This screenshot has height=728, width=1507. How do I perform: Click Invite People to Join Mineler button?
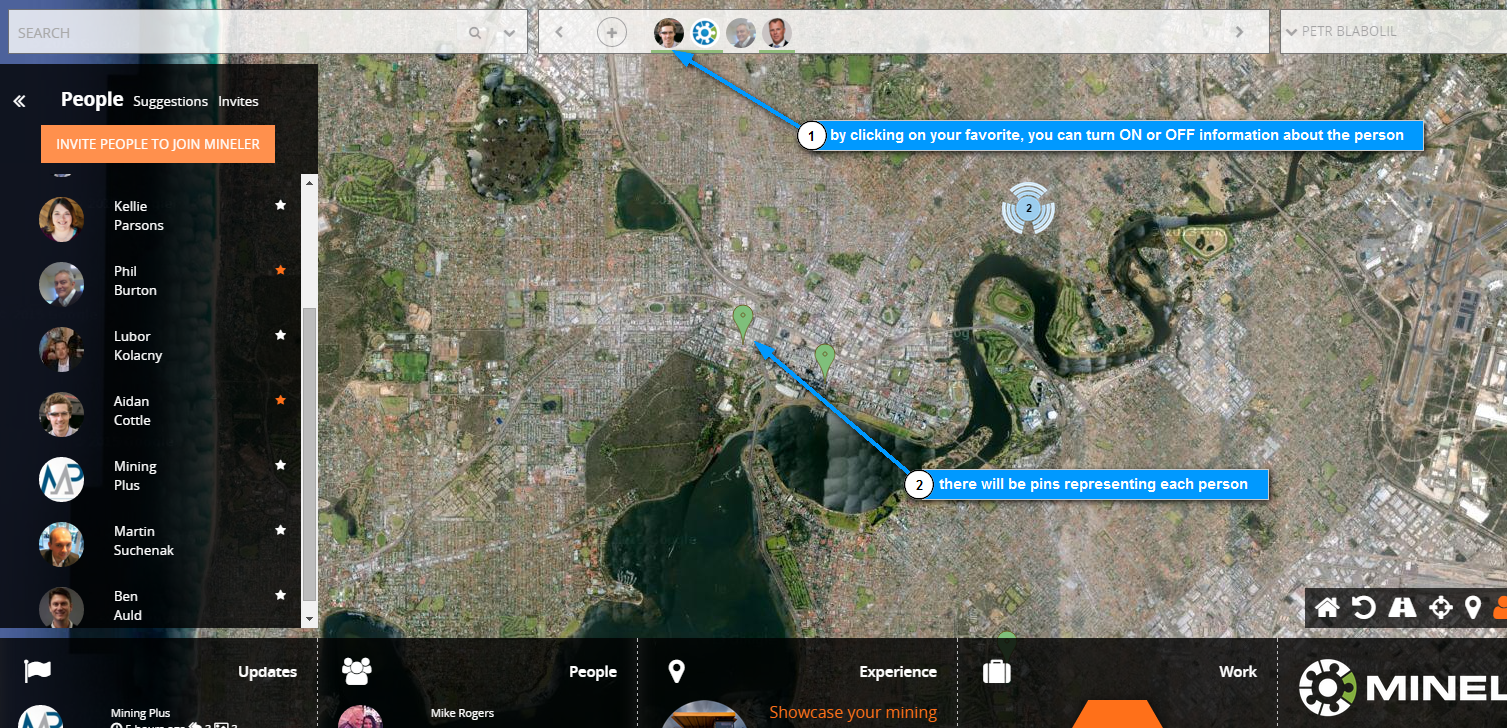pyautogui.click(x=158, y=144)
